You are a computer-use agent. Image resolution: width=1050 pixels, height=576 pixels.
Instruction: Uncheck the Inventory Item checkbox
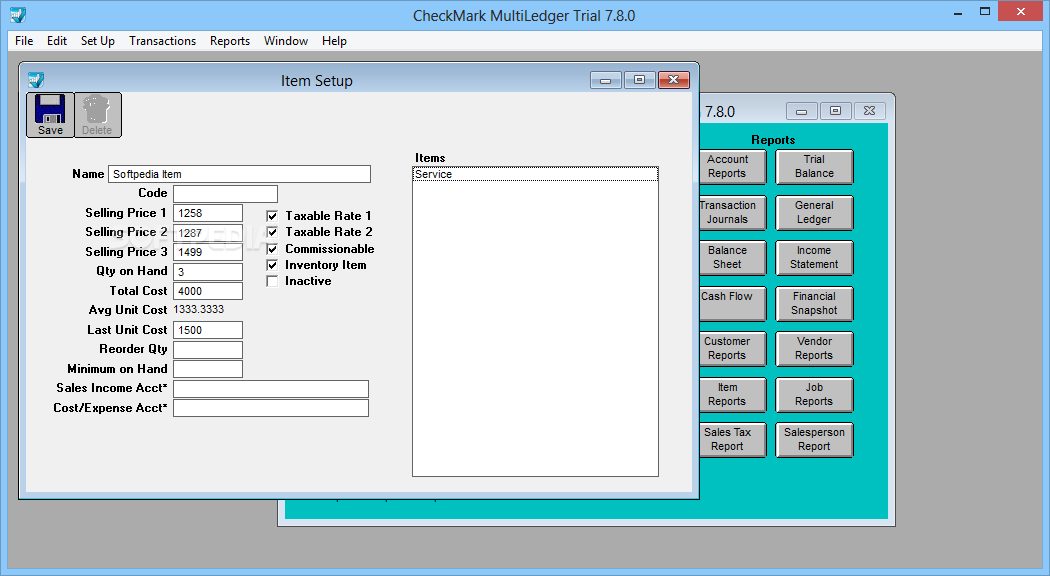(272, 265)
